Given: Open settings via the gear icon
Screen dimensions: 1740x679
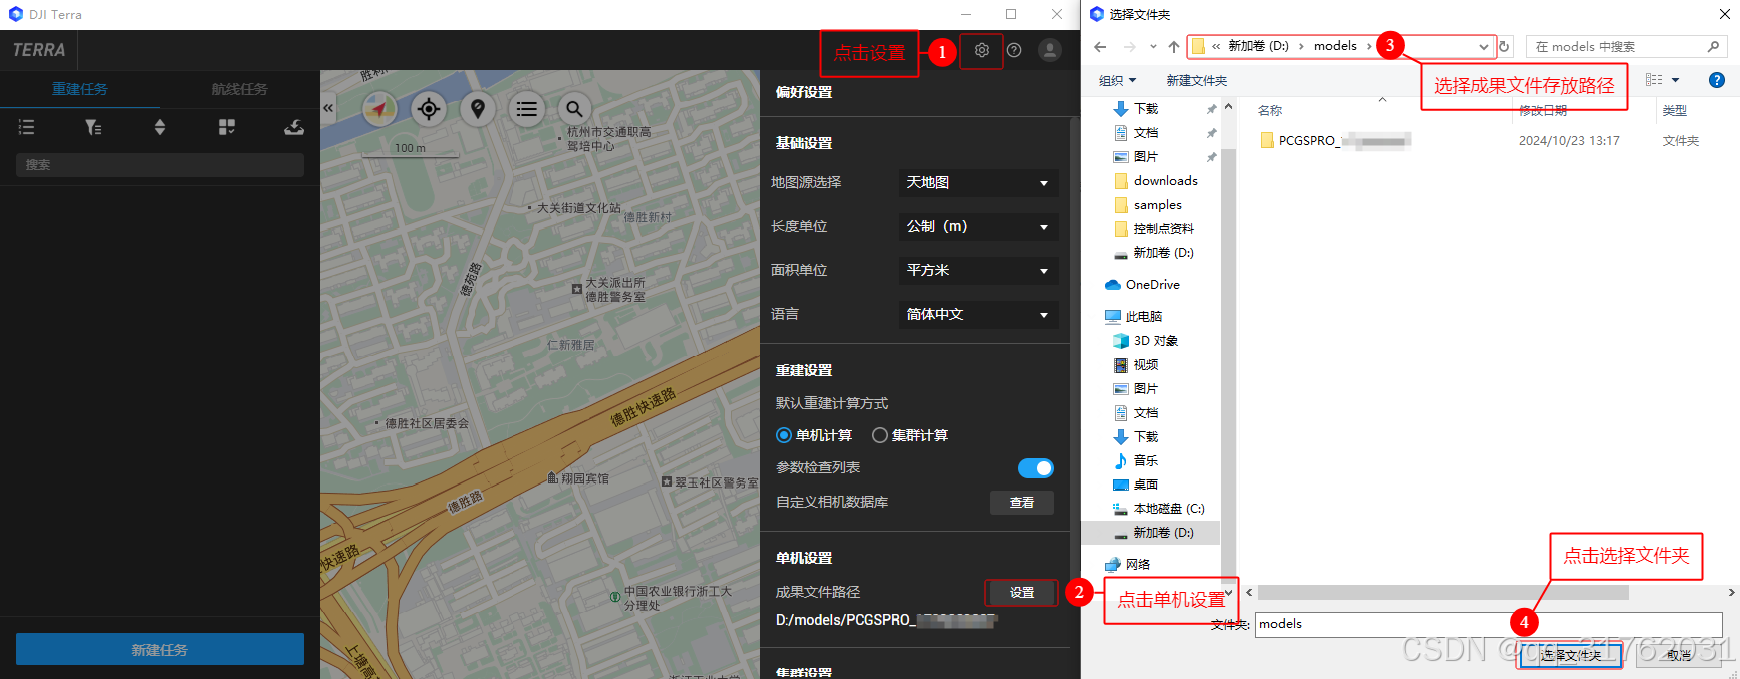Looking at the screenshot, I should point(982,50).
